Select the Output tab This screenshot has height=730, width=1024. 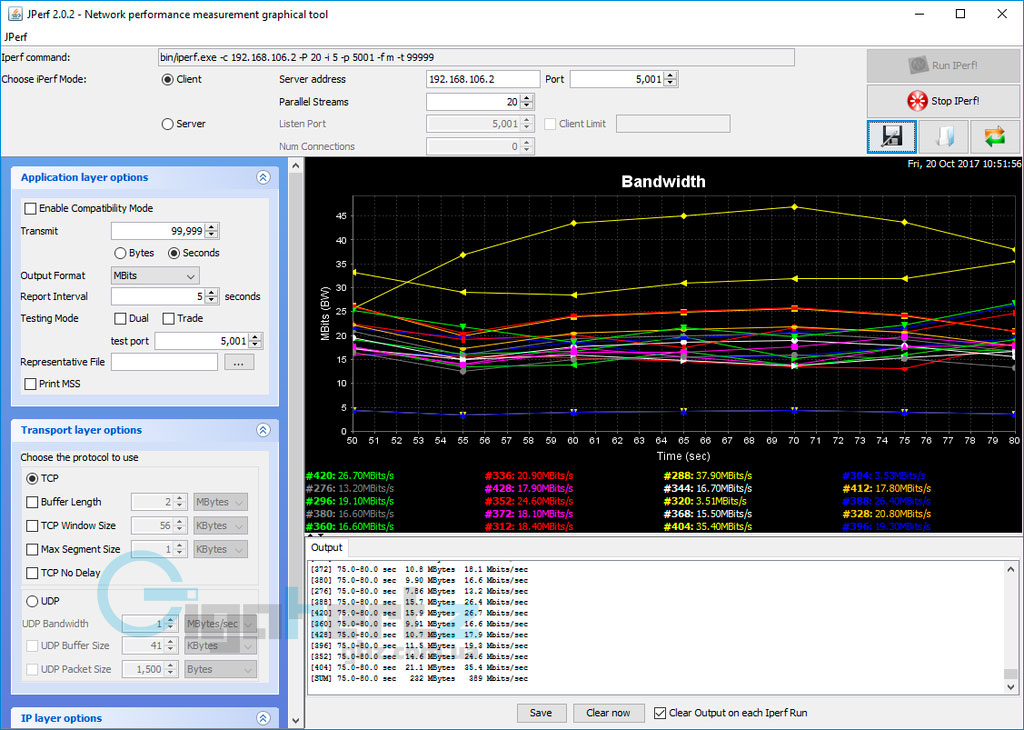coord(326,548)
